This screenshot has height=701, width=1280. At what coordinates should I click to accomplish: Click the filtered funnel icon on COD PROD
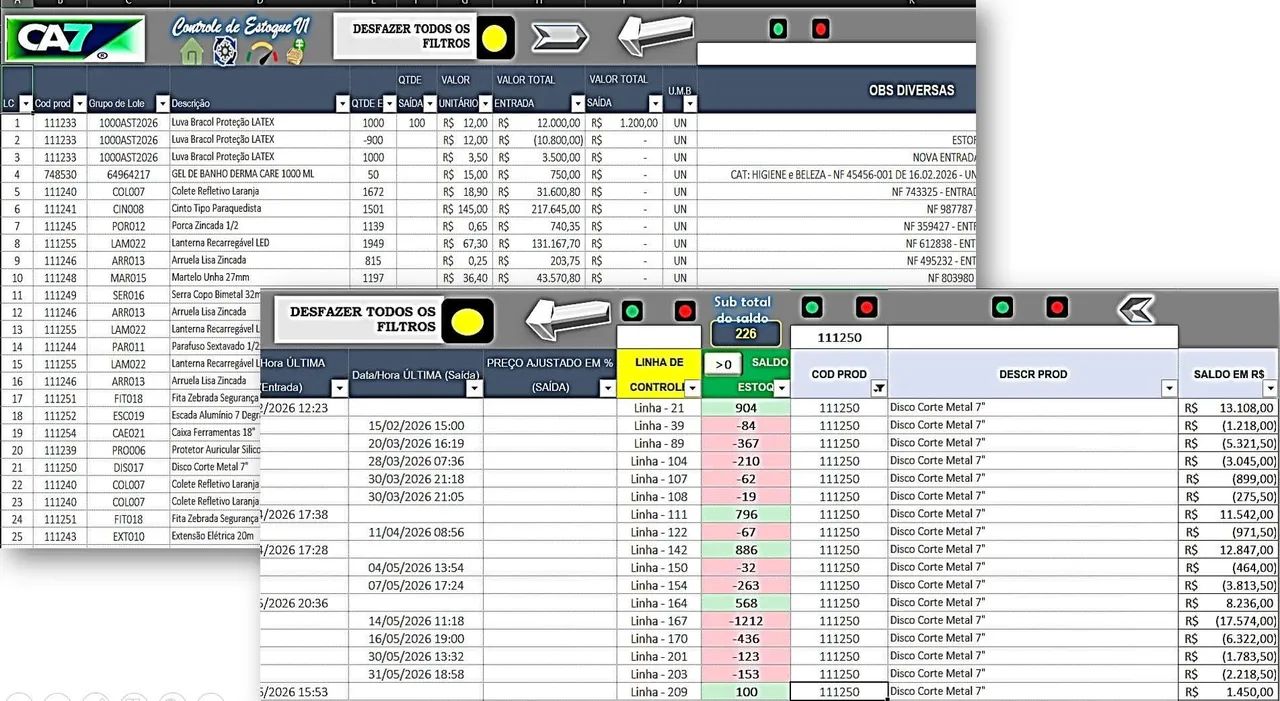click(x=879, y=388)
